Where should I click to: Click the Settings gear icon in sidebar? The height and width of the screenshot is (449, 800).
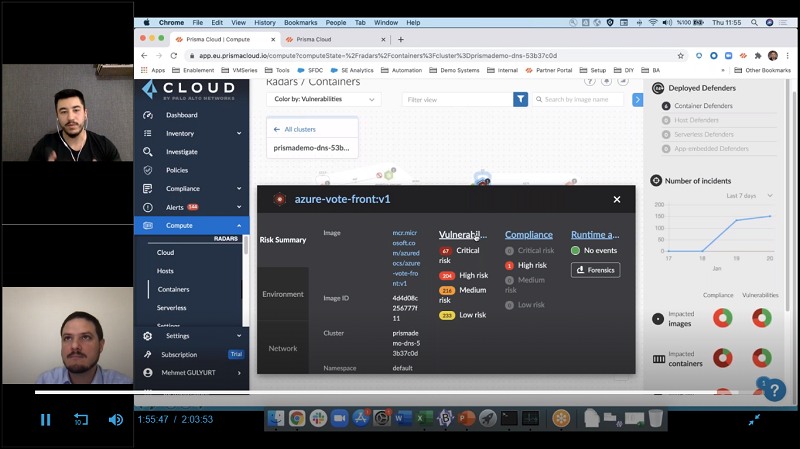[147, 336]
